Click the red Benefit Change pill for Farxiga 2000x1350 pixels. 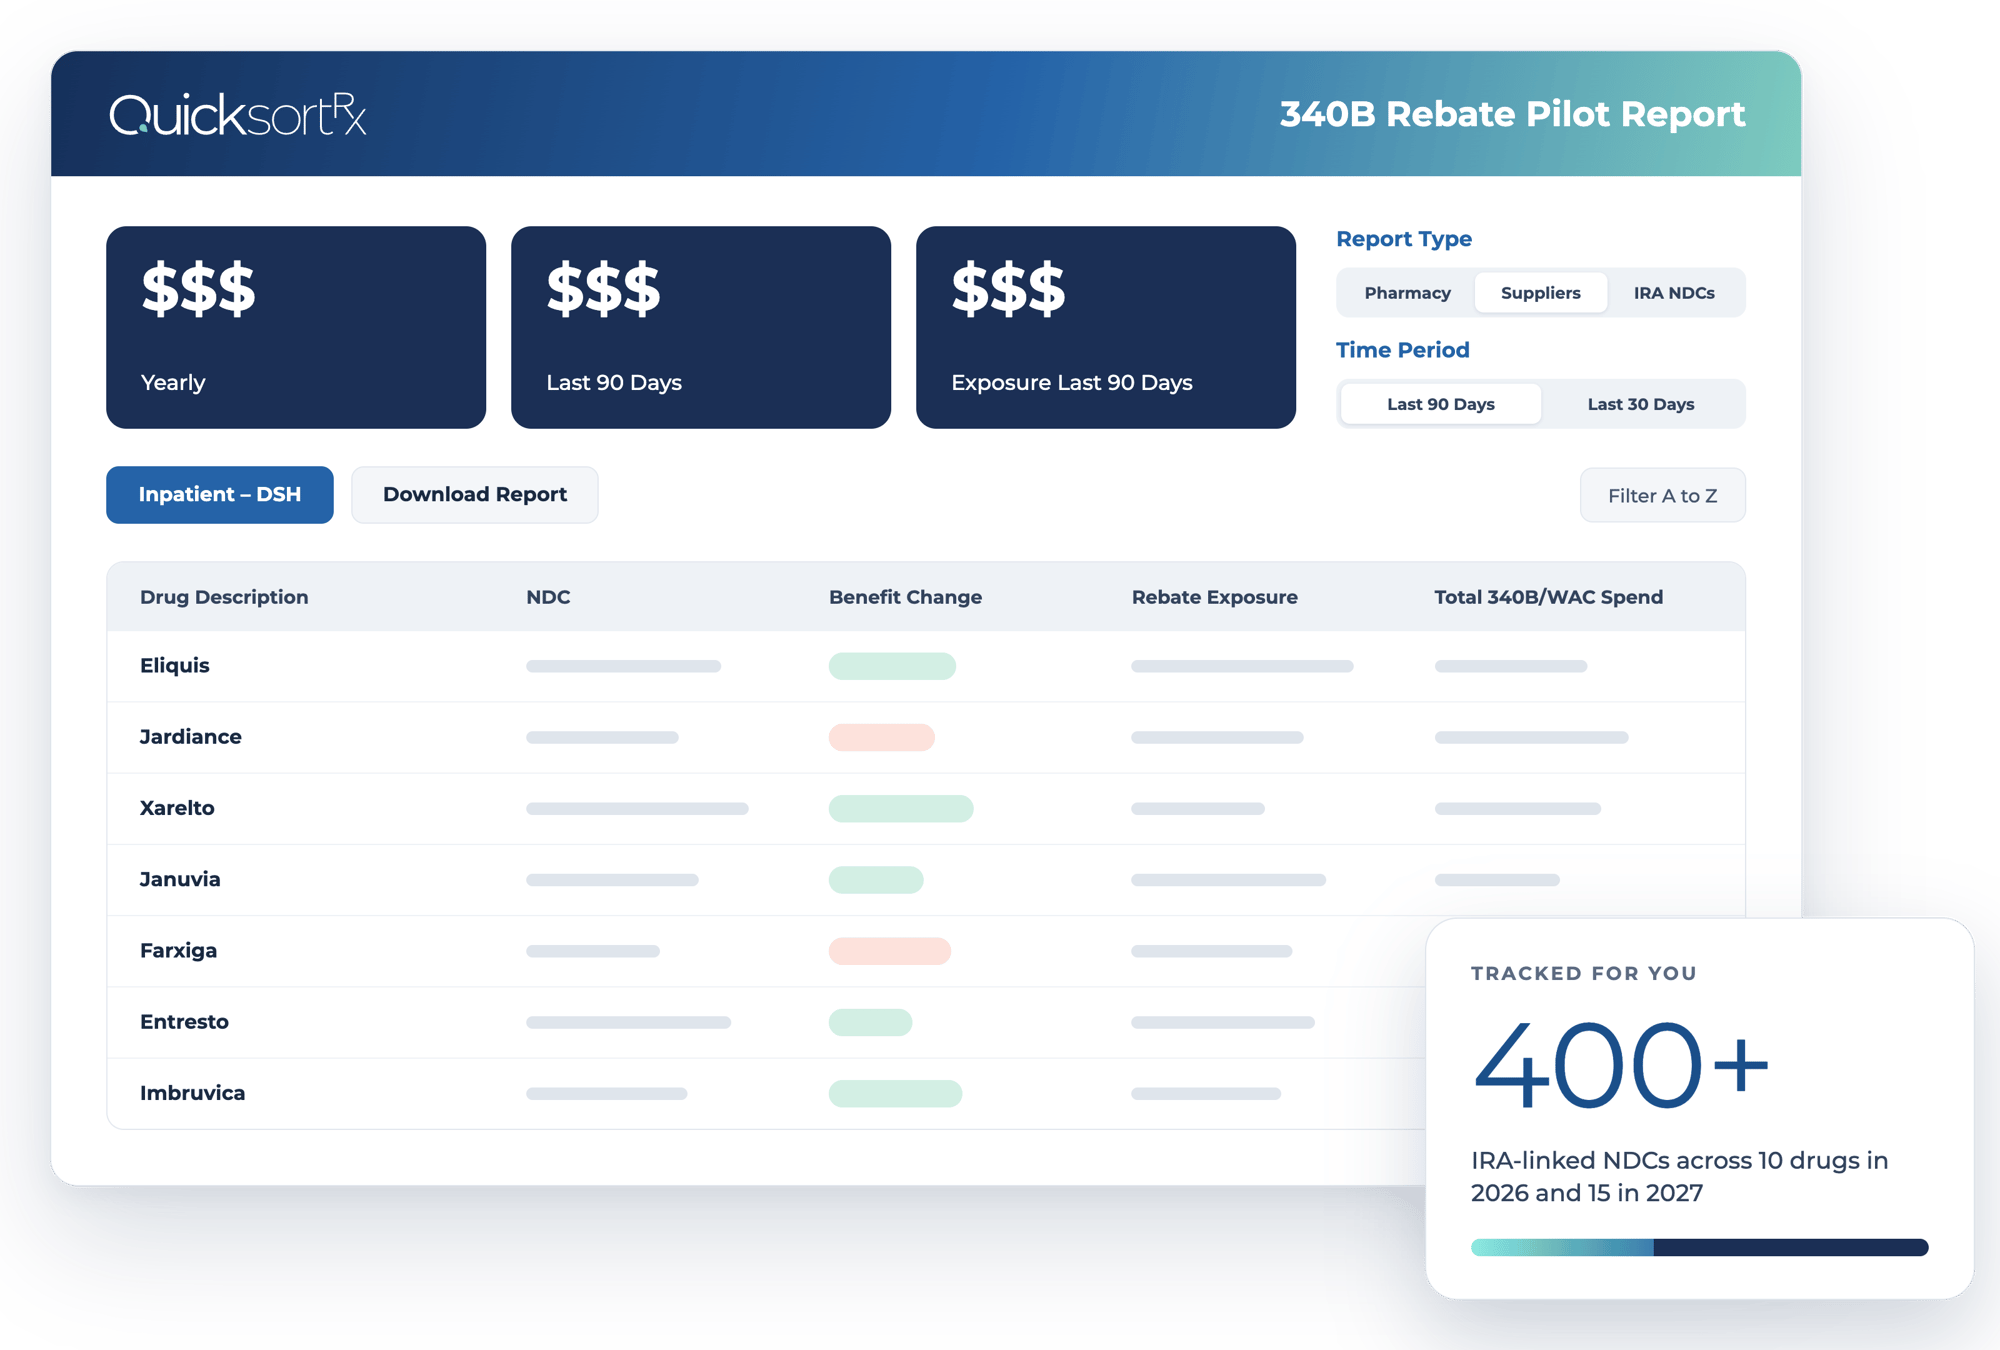[x=889, y=951]
